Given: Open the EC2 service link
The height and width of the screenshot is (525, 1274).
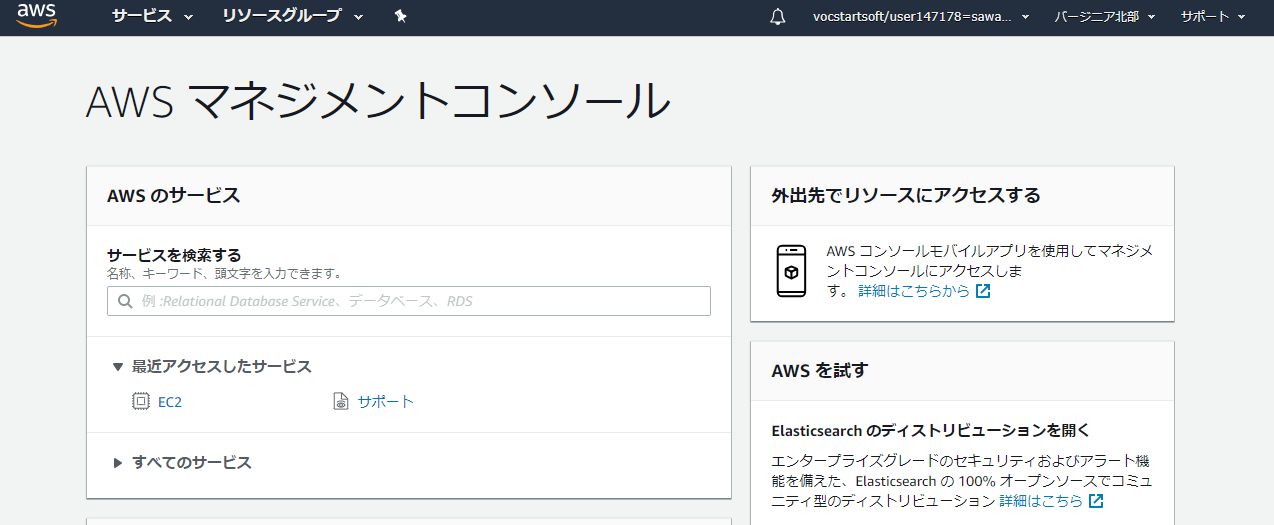Looking at the screenshot, I should tap(170, 402).
